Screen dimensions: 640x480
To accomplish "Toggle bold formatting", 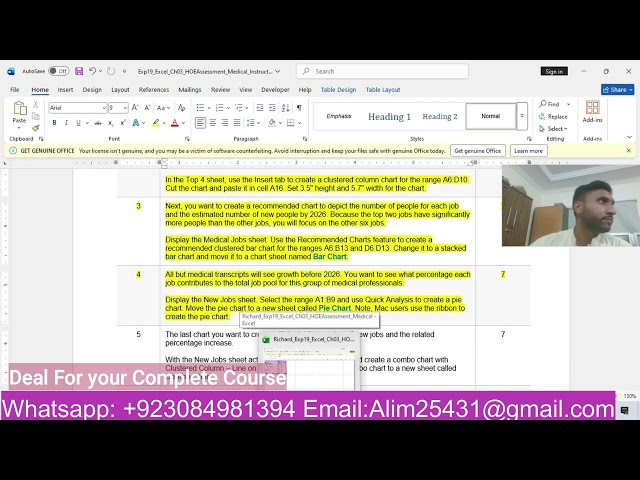I will [54, 123].
